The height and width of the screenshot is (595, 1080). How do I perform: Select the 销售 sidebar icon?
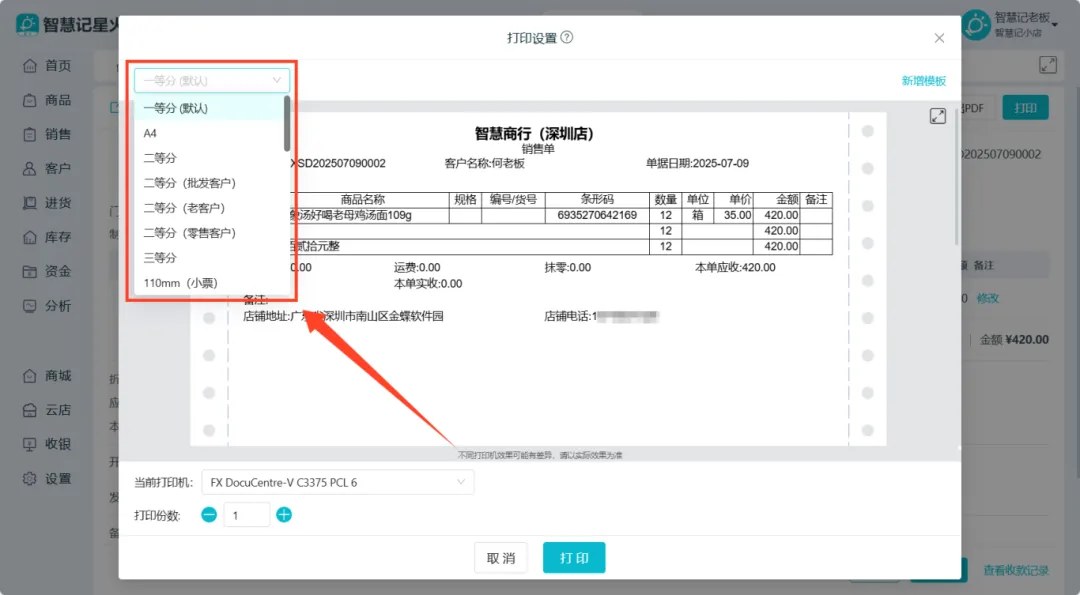30,134
